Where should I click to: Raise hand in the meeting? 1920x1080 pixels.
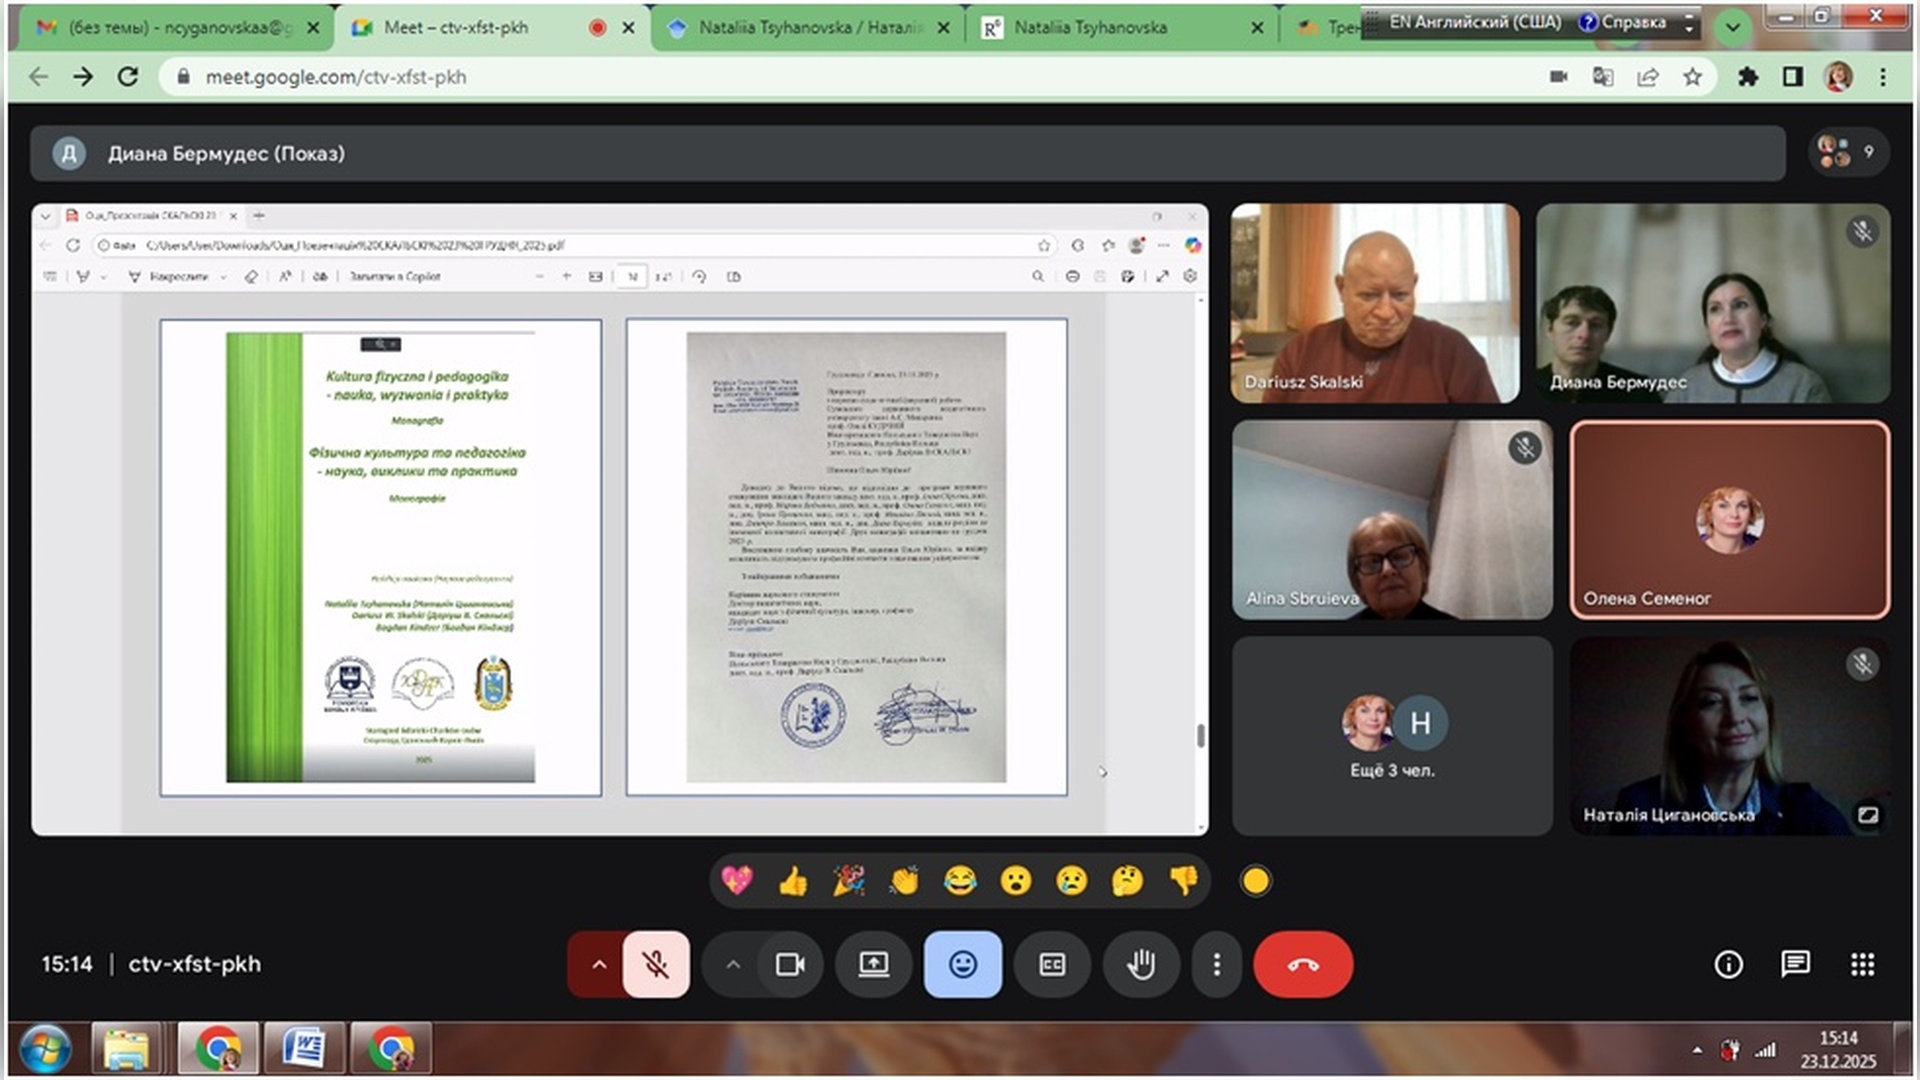(x=1141, y=964)
